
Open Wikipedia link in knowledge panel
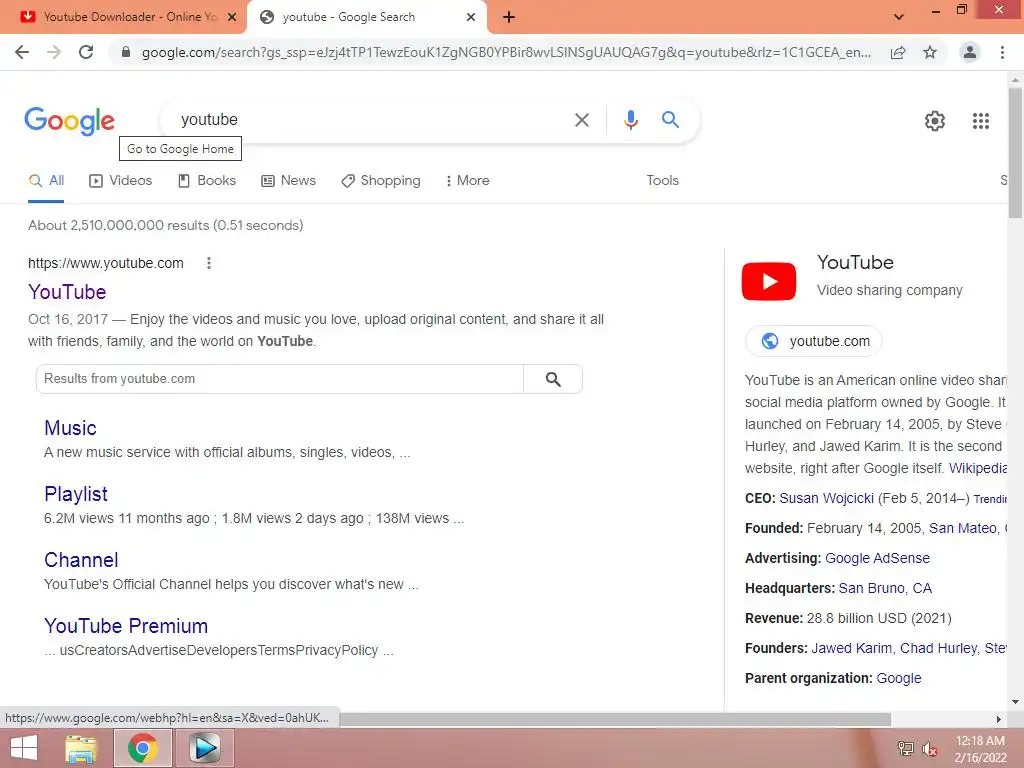pyautogui.click(x=978, y=468)
